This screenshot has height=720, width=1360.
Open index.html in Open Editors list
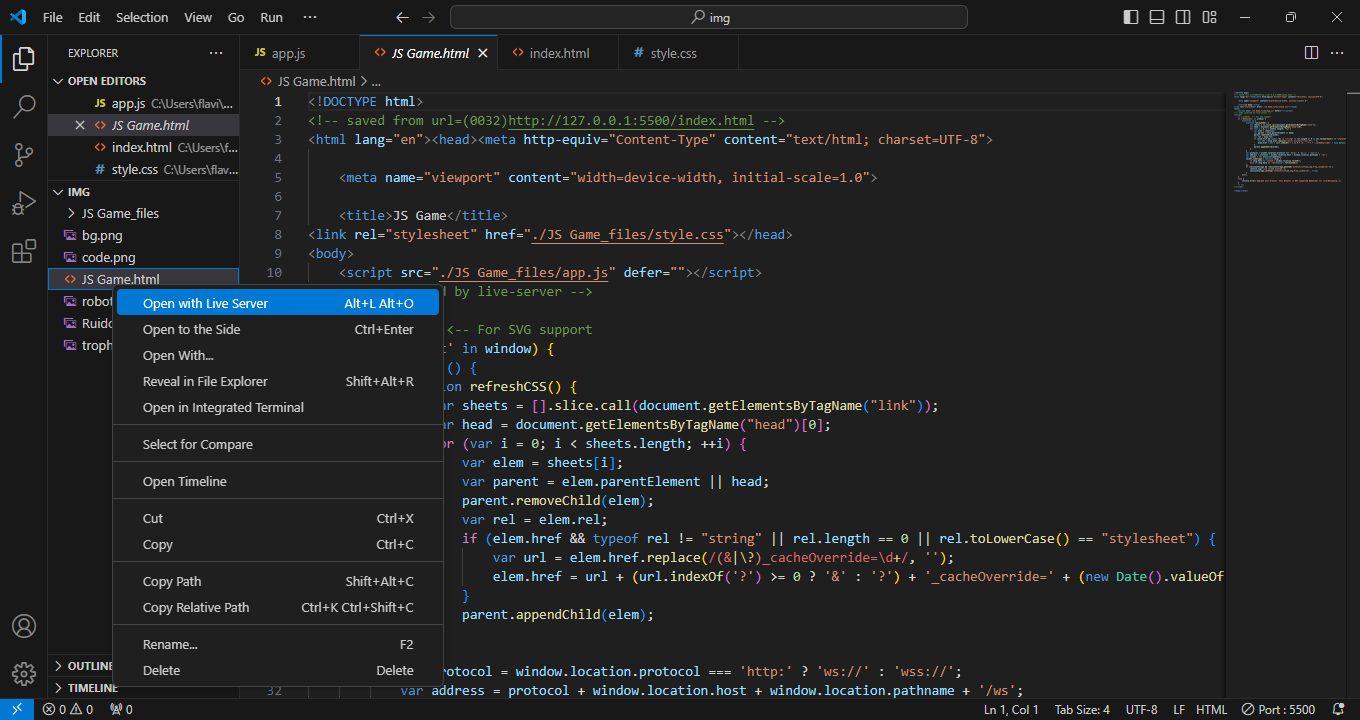click(144, 147)
